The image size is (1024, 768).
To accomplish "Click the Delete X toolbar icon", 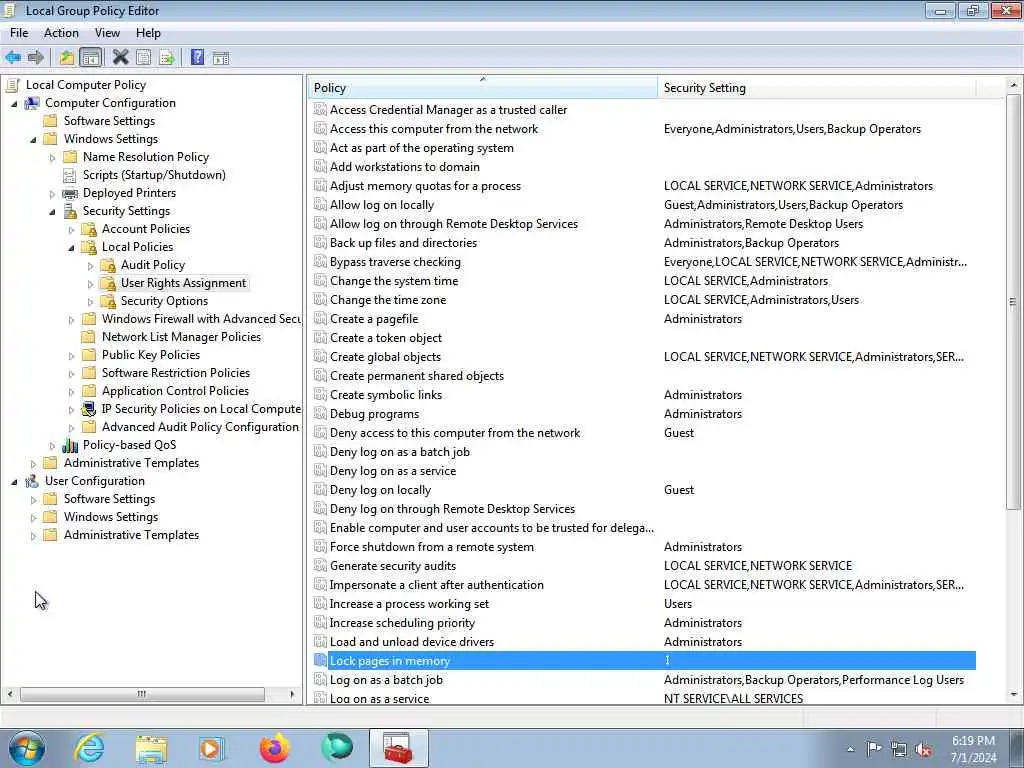I will 120,57.
